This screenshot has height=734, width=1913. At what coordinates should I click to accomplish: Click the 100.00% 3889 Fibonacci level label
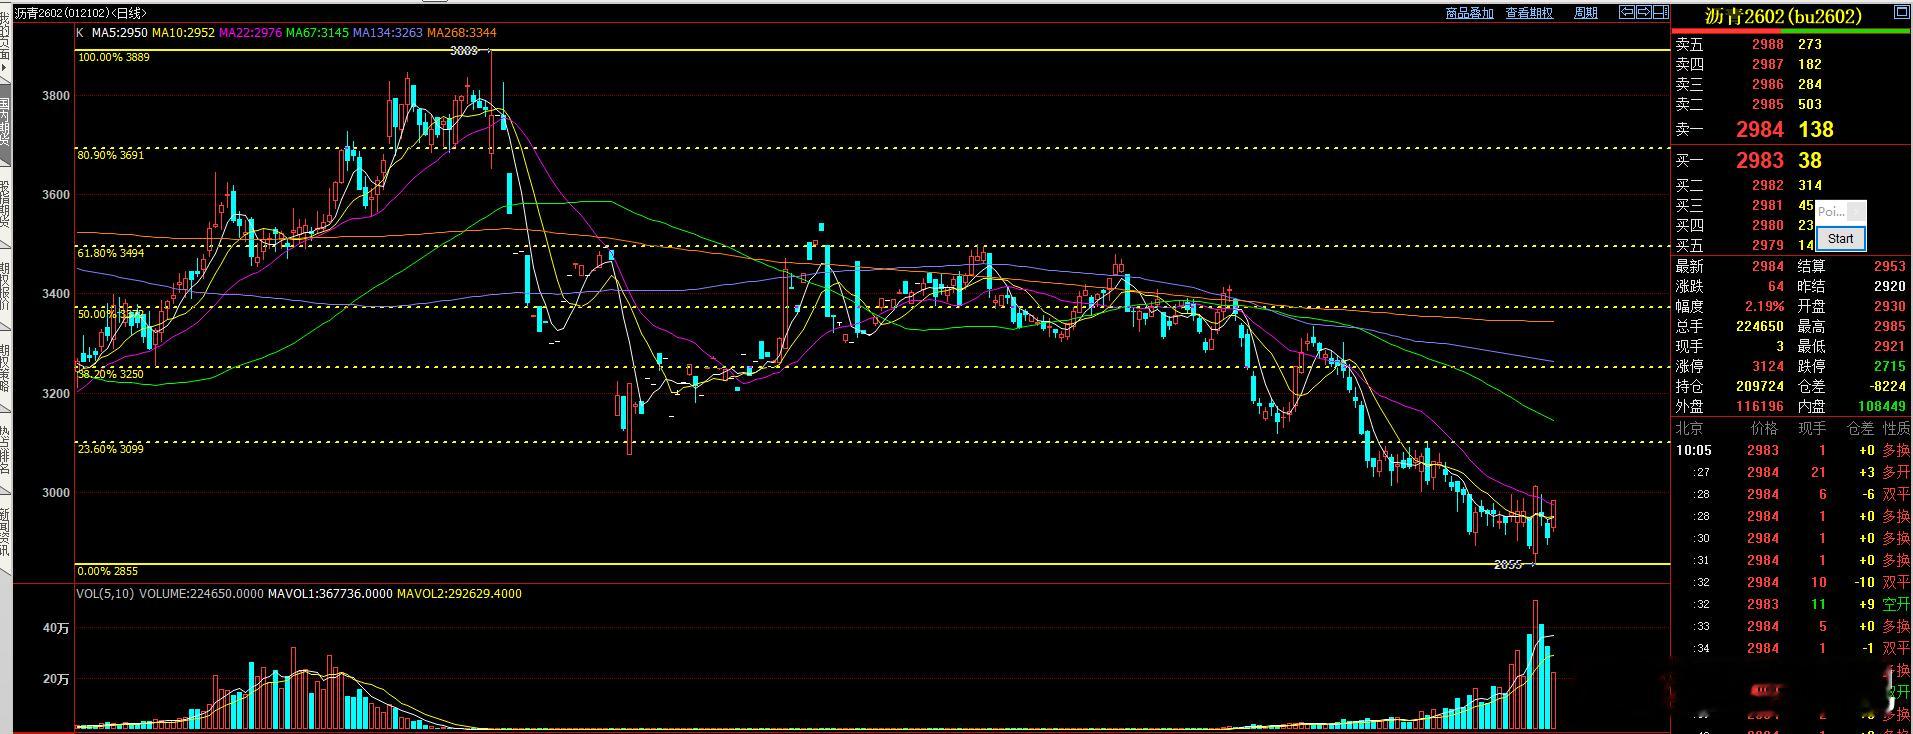tap(114, 58)
